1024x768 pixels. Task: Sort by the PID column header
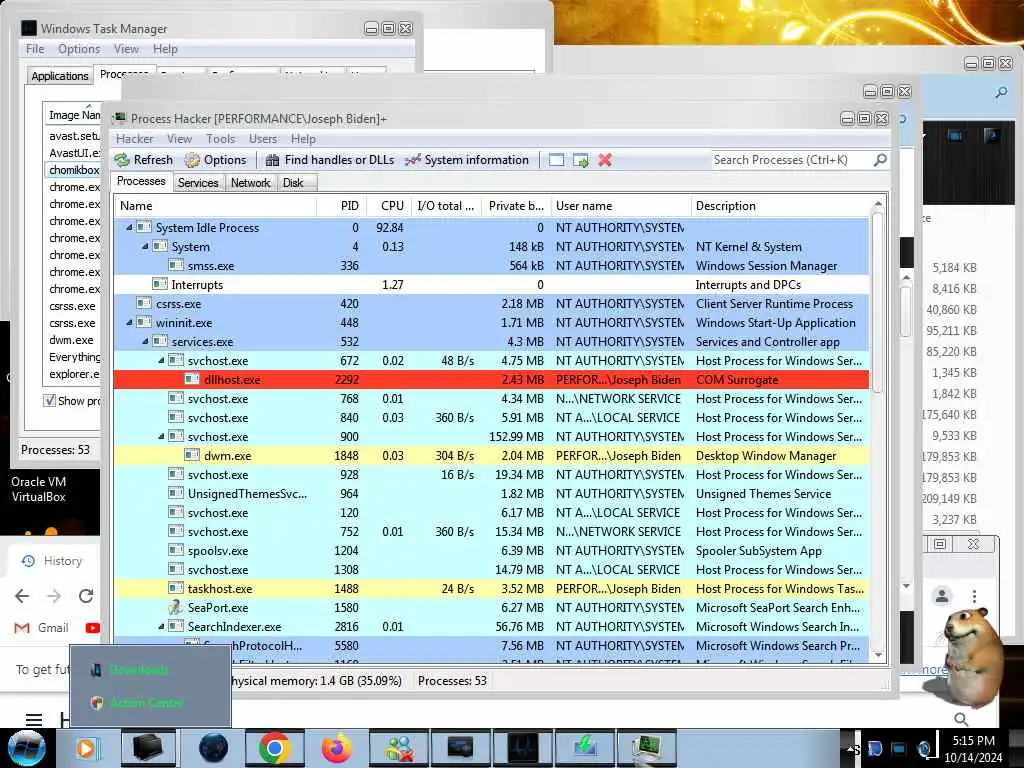tap(342, 206)
